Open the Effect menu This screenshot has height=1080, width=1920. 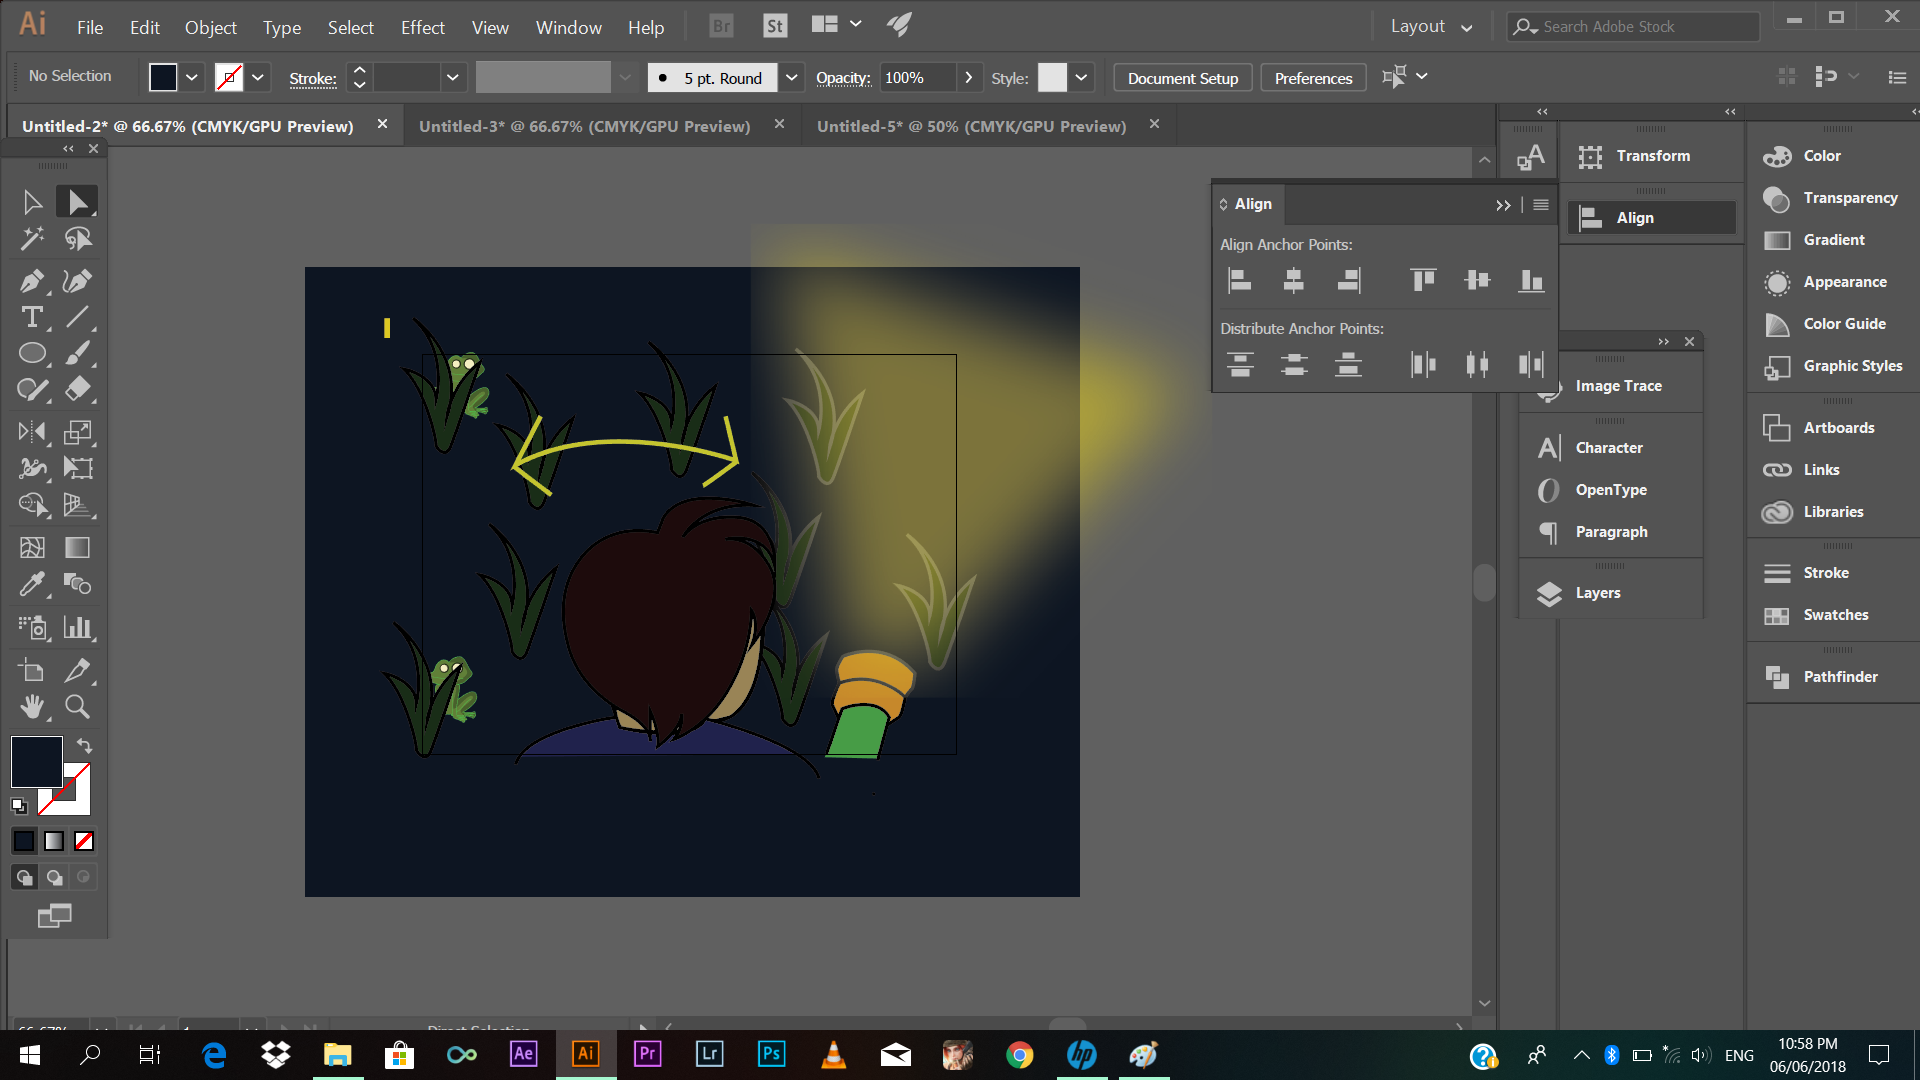(x=422, y=27)
